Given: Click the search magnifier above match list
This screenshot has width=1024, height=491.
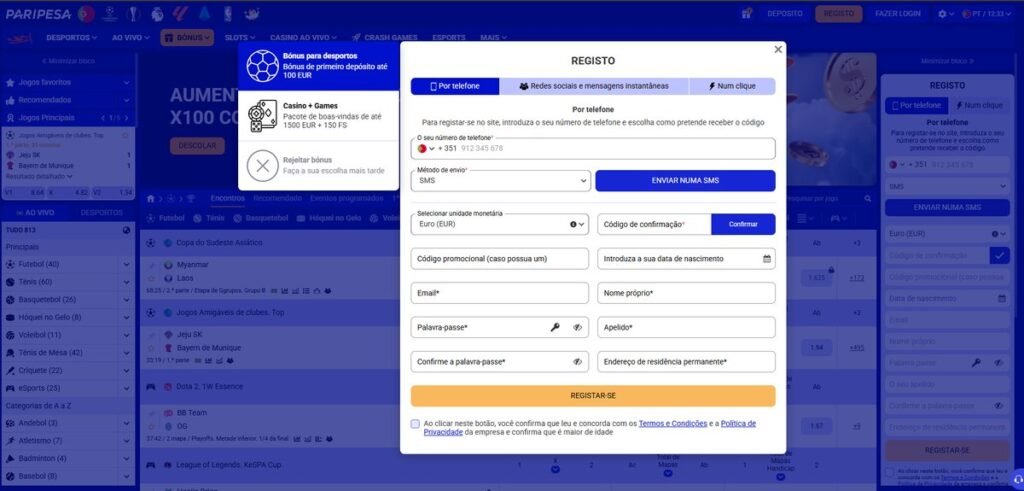Looking at the screenshot, I should [867, 198].
